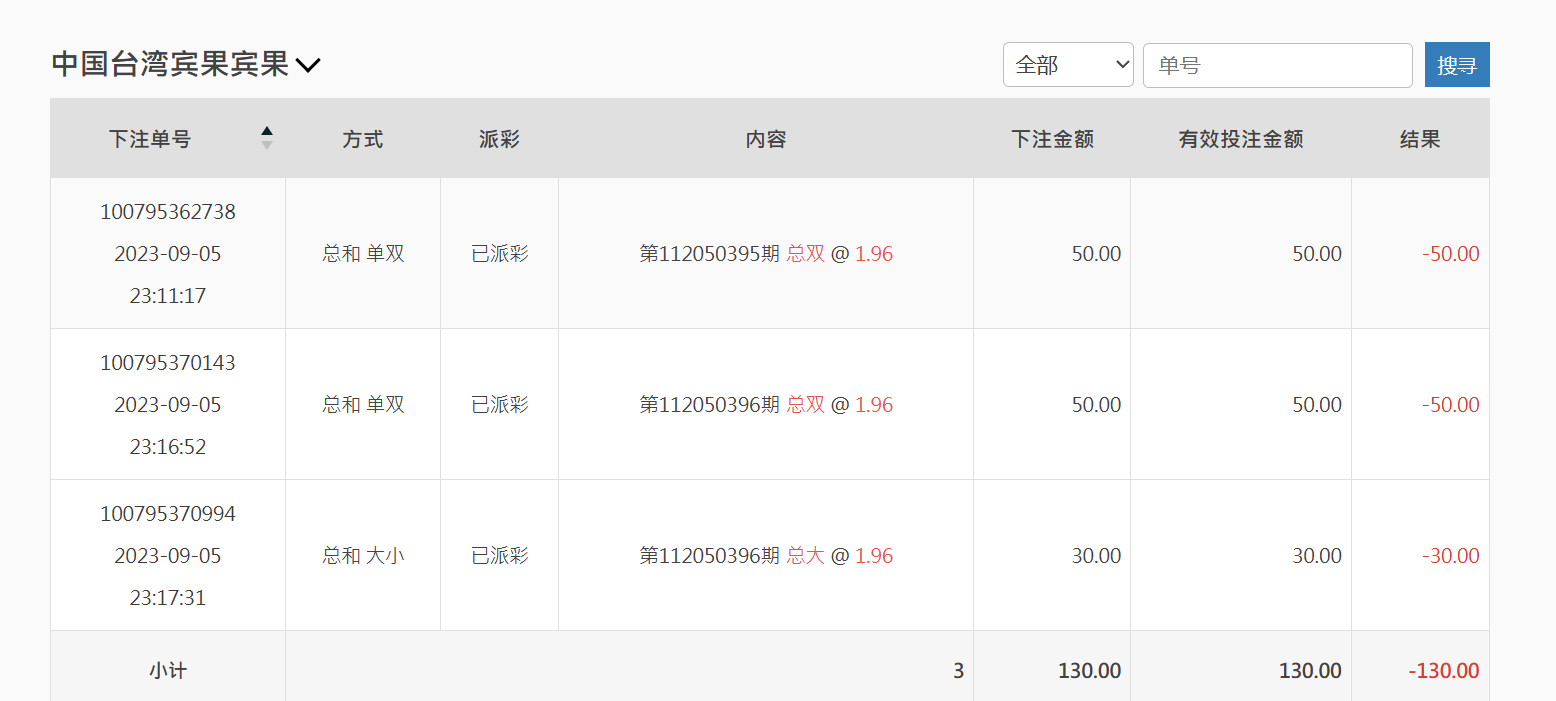Screen dimensions: 1556x701
Task: Select the 有效投注金额 column header
Action: pos(1240,139)
